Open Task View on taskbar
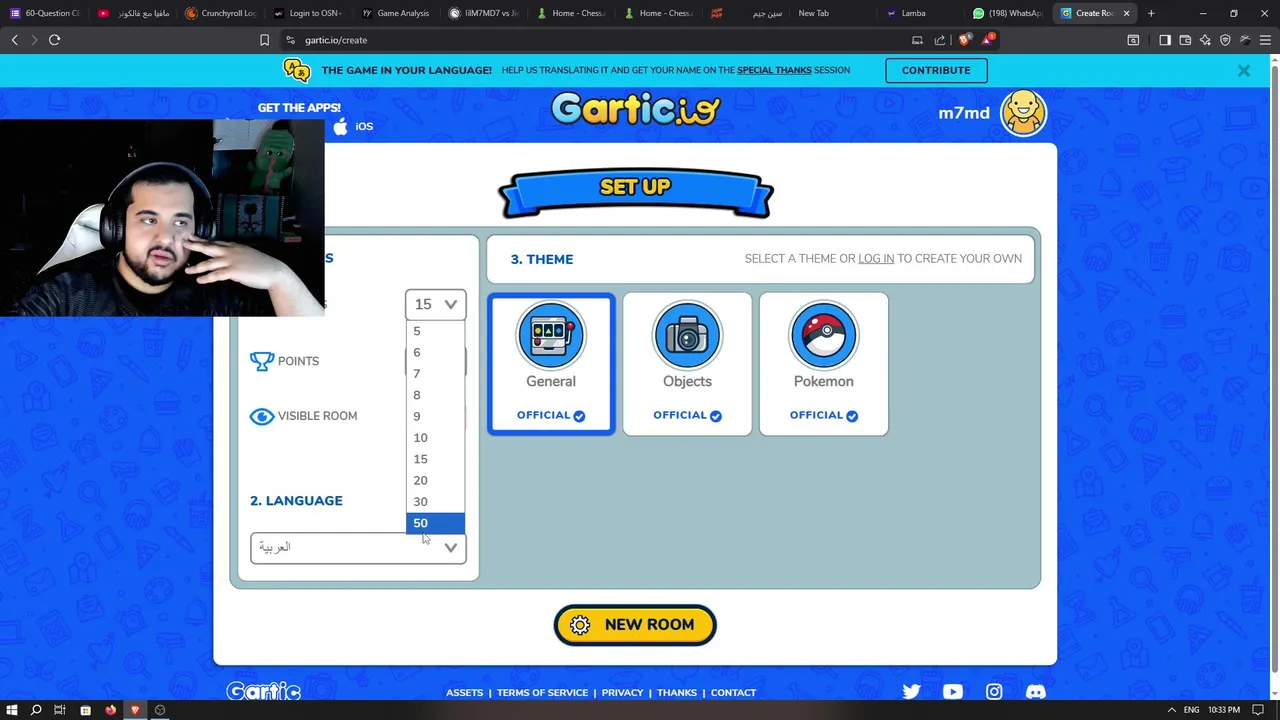1280x720 pixels. [x=60, y=710]
